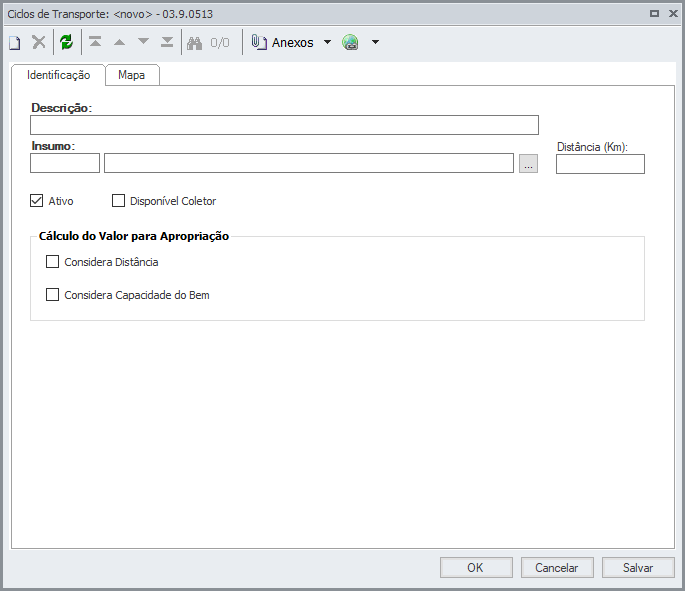The image size is (685, 591).
Task: Click the new record icon
Action: 15,43
